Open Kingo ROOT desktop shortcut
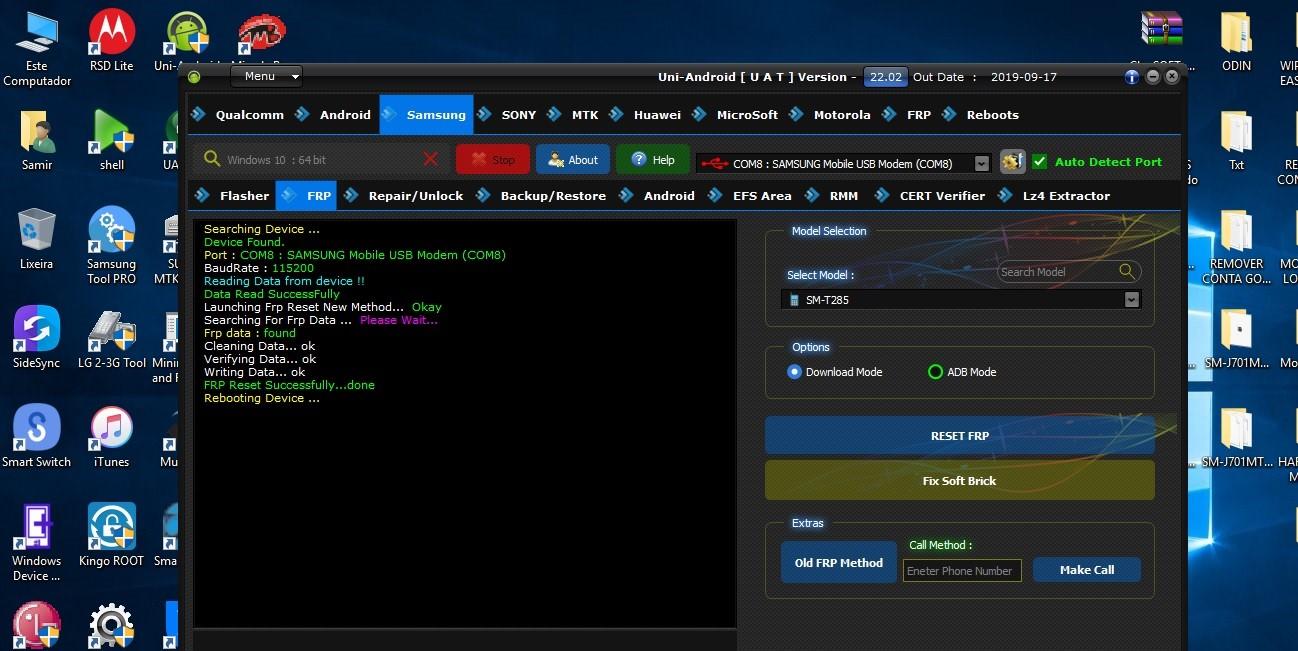The width and height of the screenshot is (1298, 651). (x=112, y=535)
